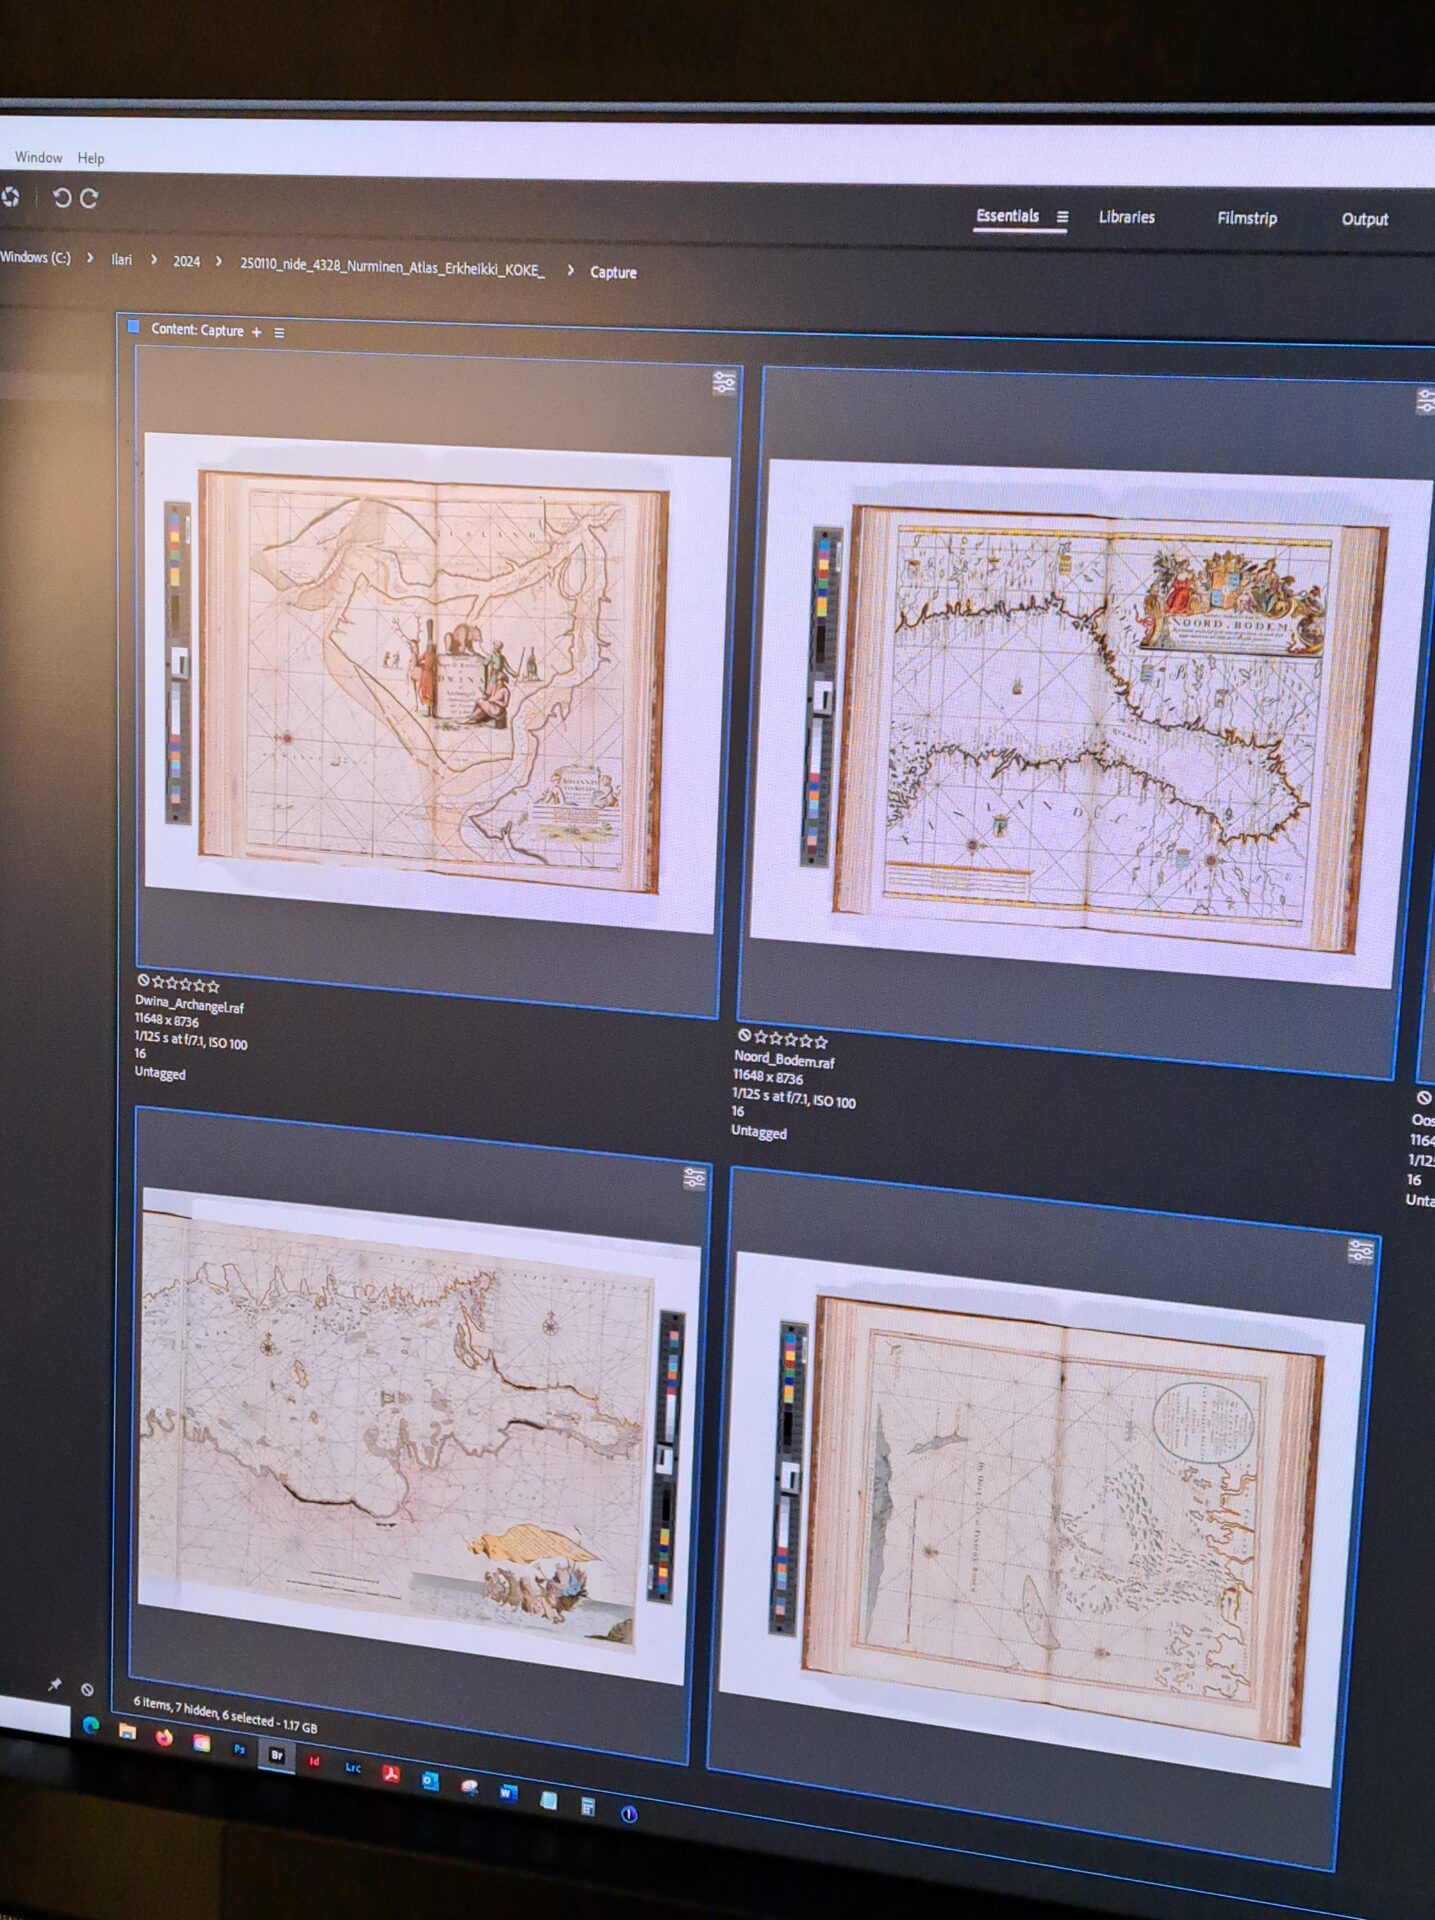Click the Open in Camera Raw aperture icon
Screen dimensions: 1435x1920
[x=10, y=196]
